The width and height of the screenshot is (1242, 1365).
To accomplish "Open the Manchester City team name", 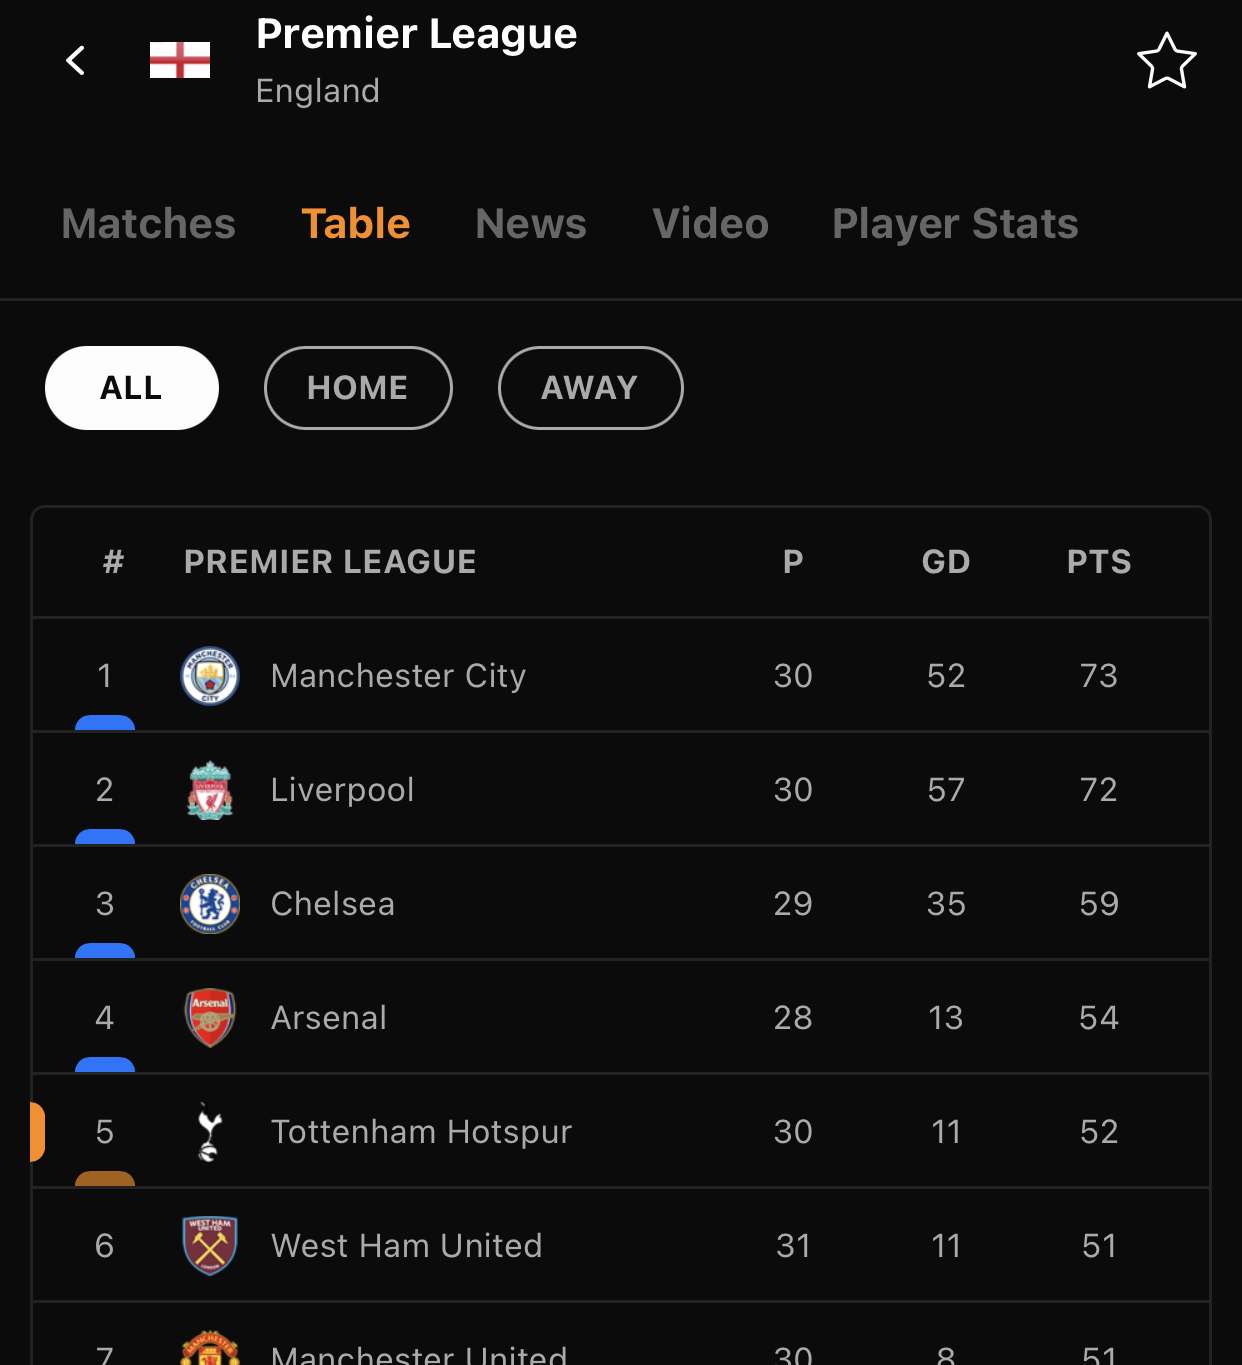I will [398, 676].
